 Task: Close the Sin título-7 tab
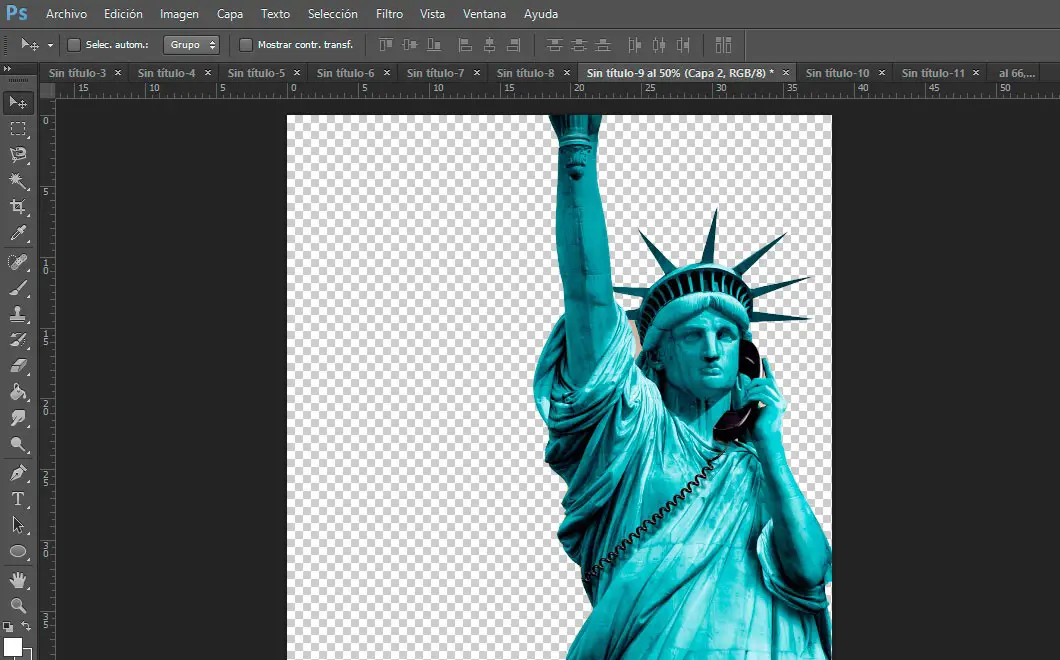point(477,72)
